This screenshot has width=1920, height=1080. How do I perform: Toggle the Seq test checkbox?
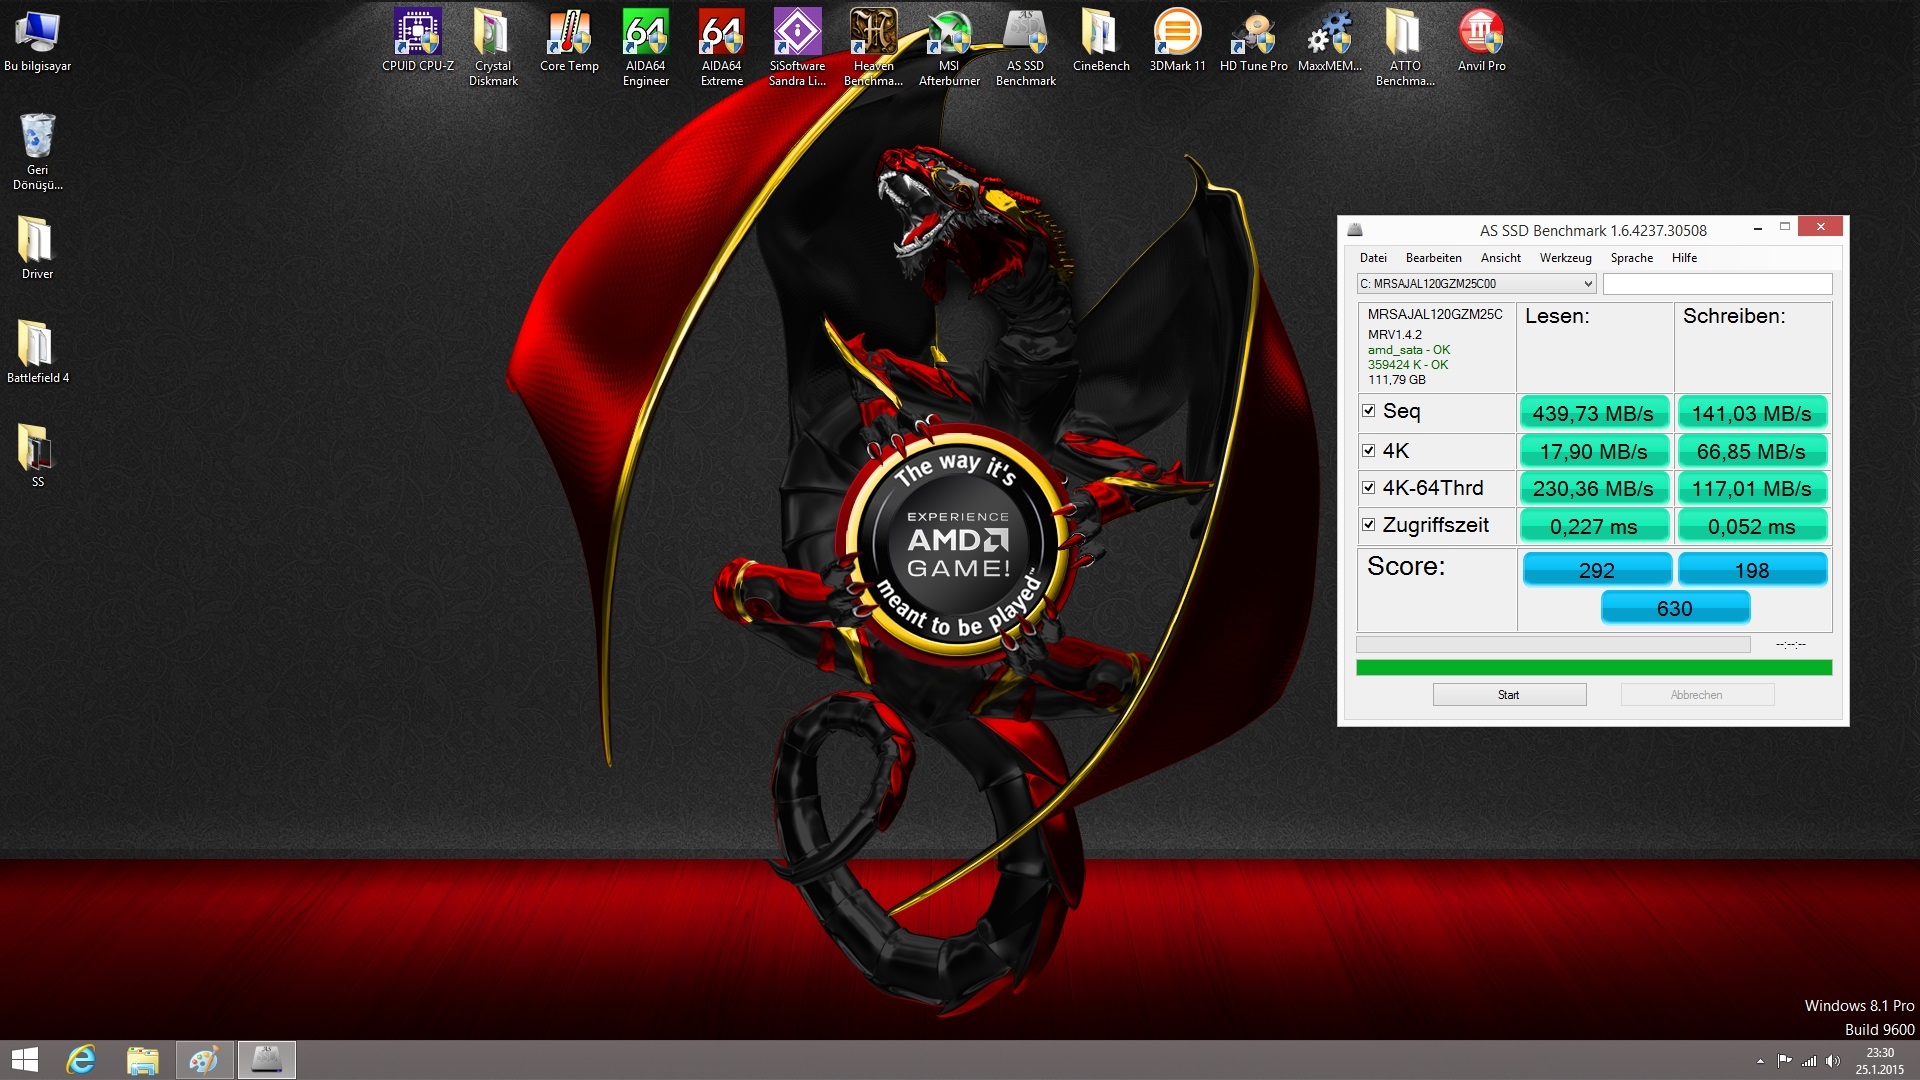pyautogui.click(x=1368, y=411)
